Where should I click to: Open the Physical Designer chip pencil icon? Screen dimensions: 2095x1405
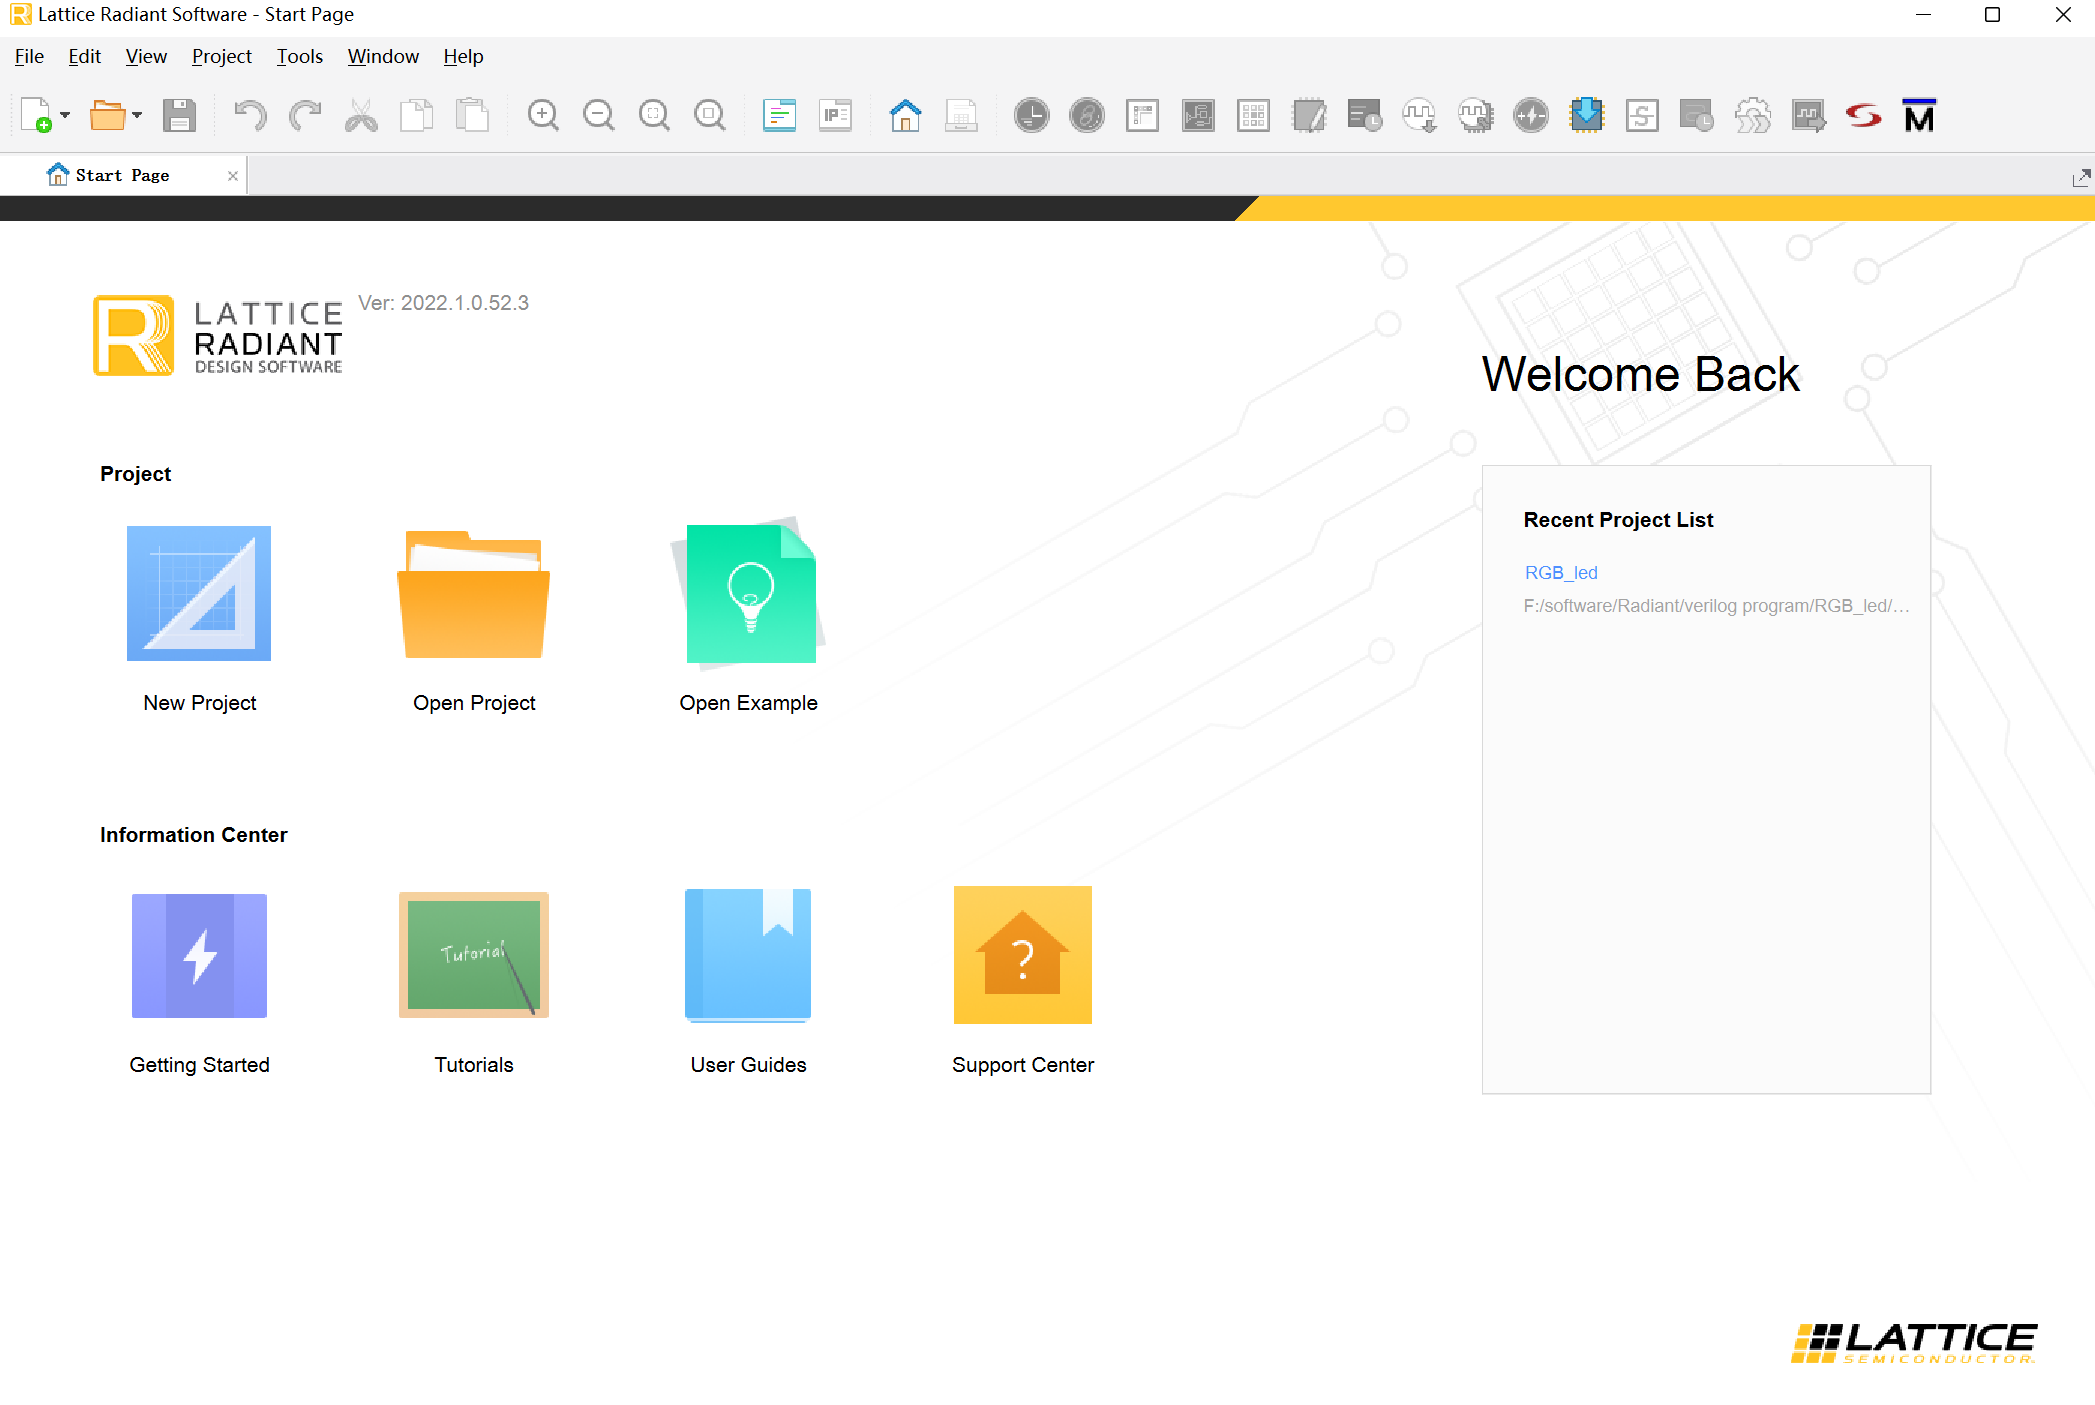pyautogui.click(x=1309, y=116)
